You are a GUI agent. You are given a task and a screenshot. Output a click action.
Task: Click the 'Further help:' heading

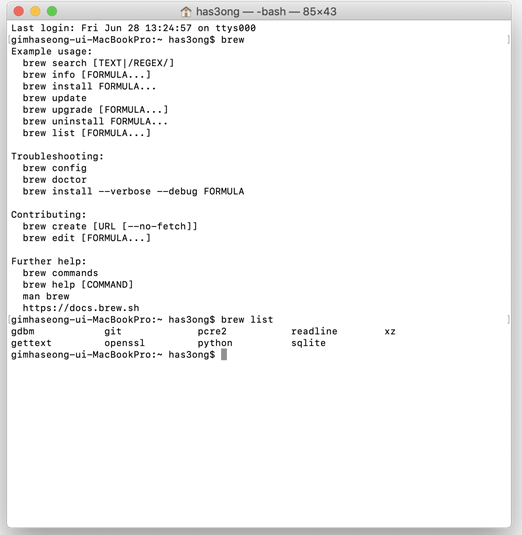pyautogui.click(x=48, y=261)
